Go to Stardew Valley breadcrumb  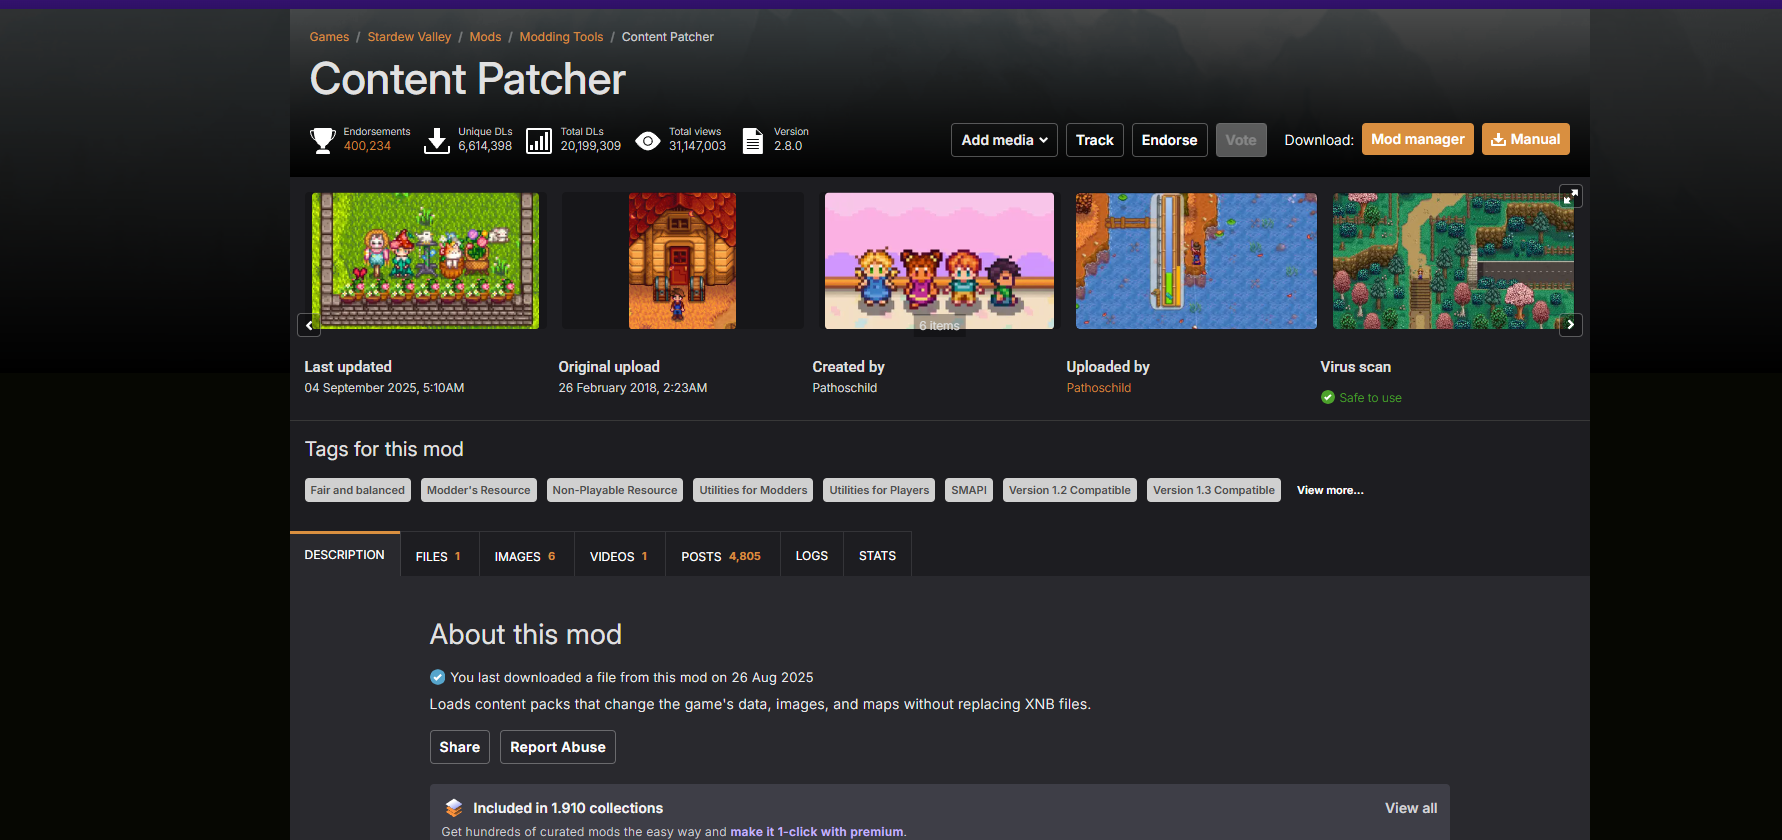point(409,37)
